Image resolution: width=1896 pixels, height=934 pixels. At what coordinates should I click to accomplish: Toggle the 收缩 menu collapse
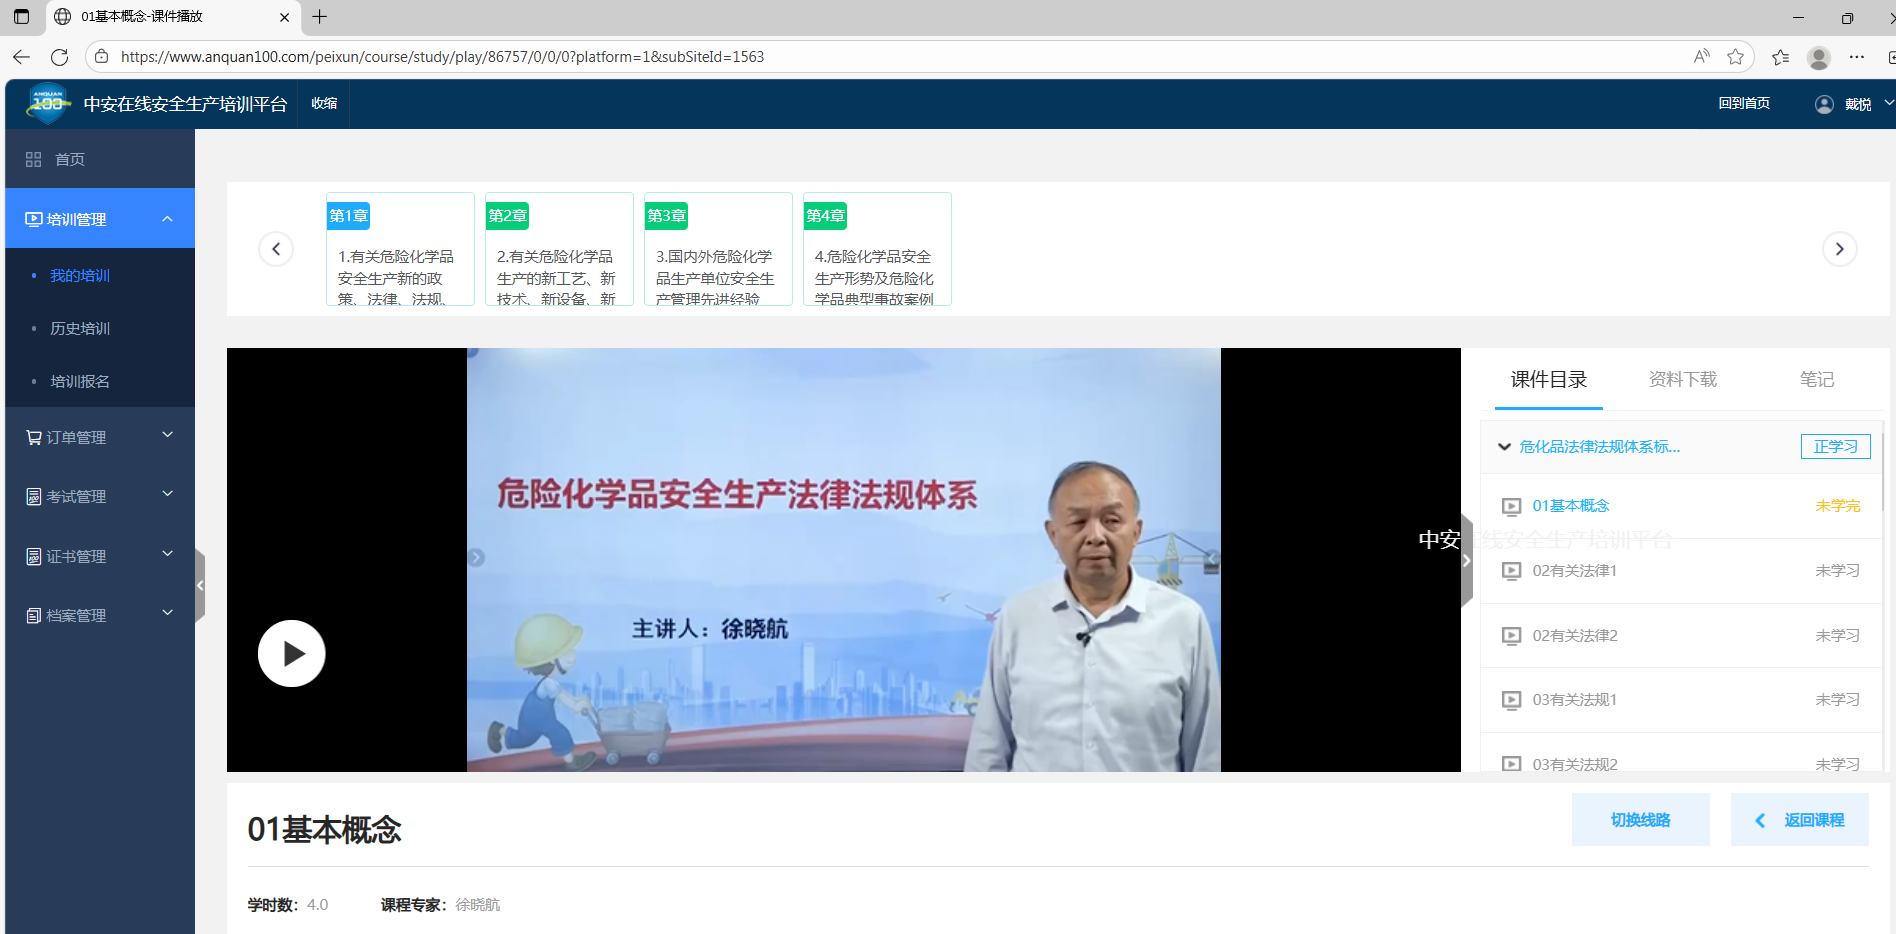[x=324, y=104]
